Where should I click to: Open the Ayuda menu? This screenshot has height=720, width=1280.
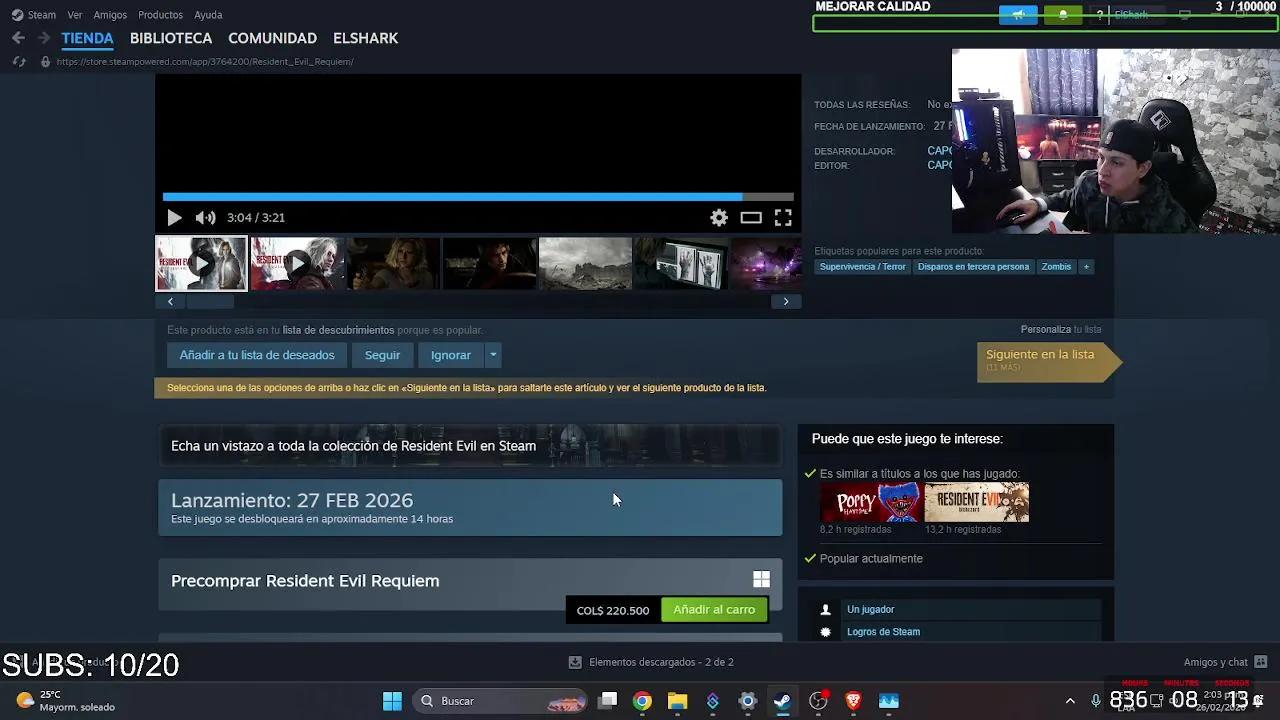click(208, 15)
